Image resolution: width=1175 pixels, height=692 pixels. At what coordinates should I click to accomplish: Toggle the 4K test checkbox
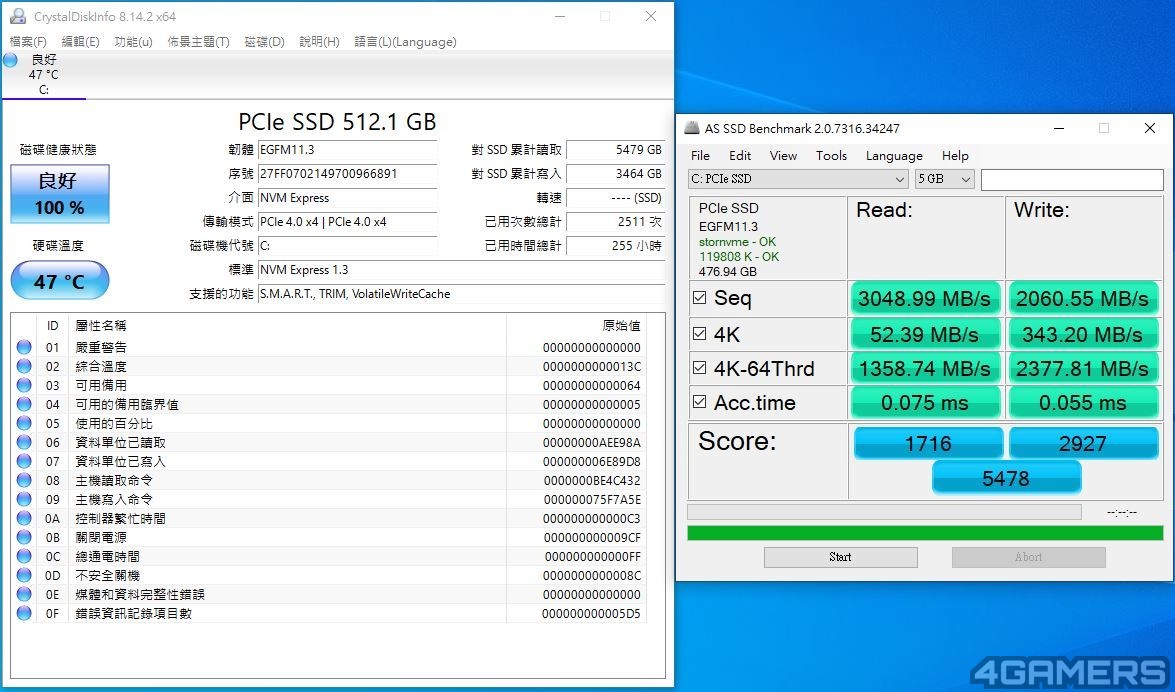pyautogui.click(x=700, y=334)
